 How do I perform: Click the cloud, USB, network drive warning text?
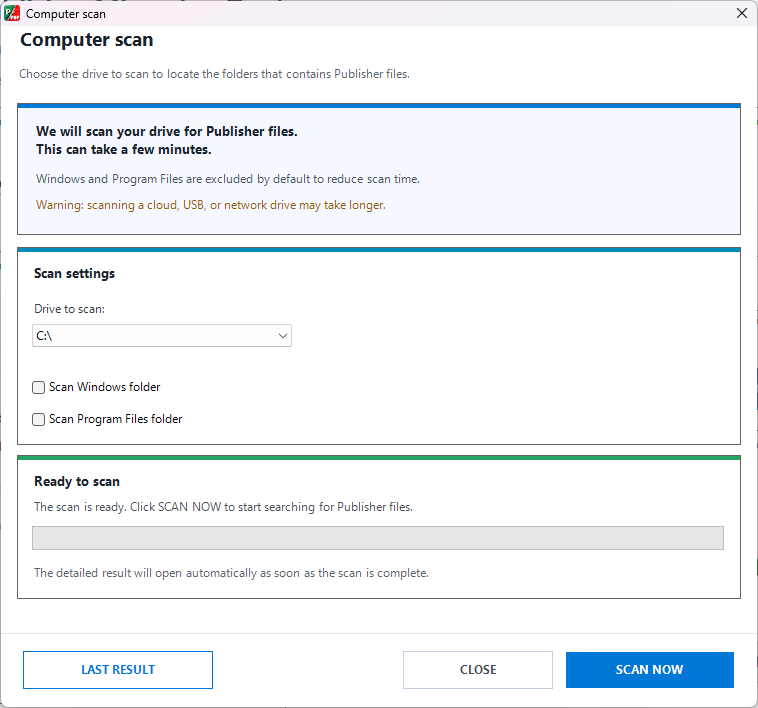click(211, 205)
